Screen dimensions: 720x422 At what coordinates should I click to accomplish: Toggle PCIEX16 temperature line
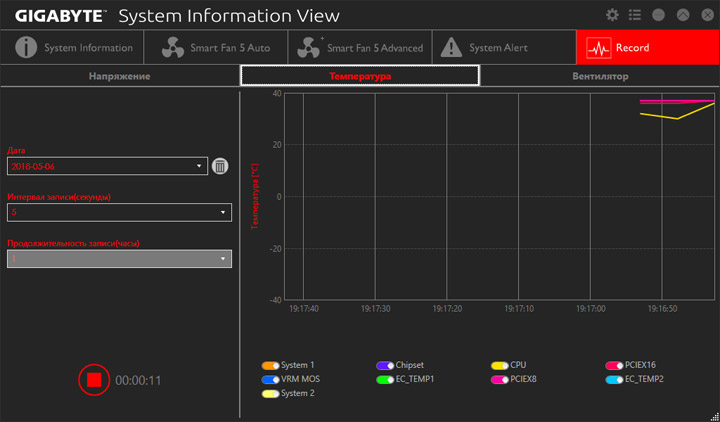click(x=614, y=366)
